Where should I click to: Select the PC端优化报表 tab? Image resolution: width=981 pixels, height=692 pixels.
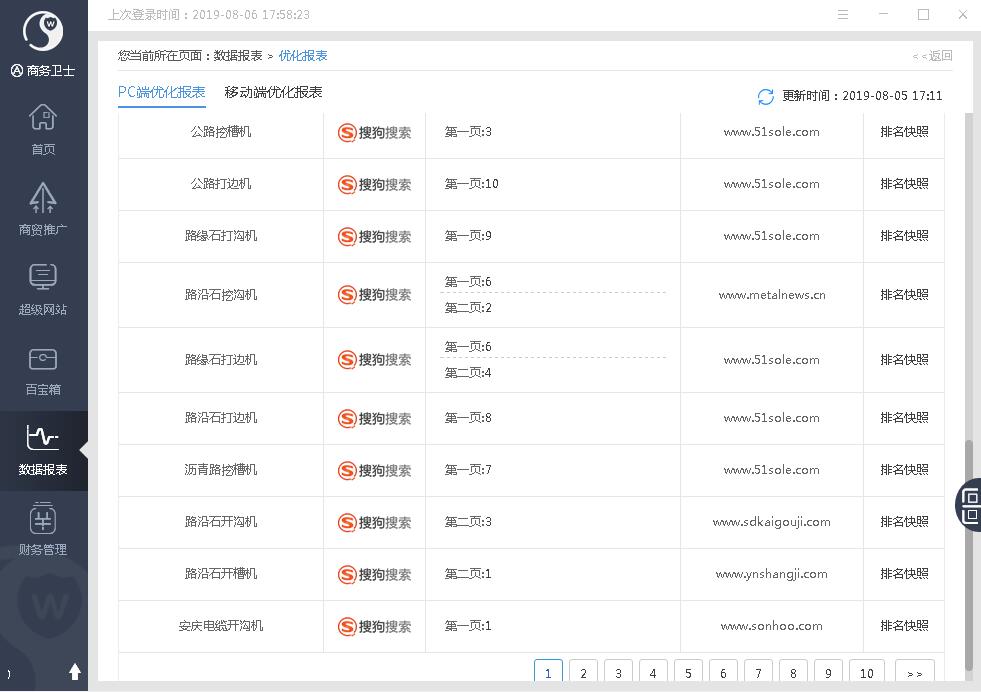coord(161,92)
